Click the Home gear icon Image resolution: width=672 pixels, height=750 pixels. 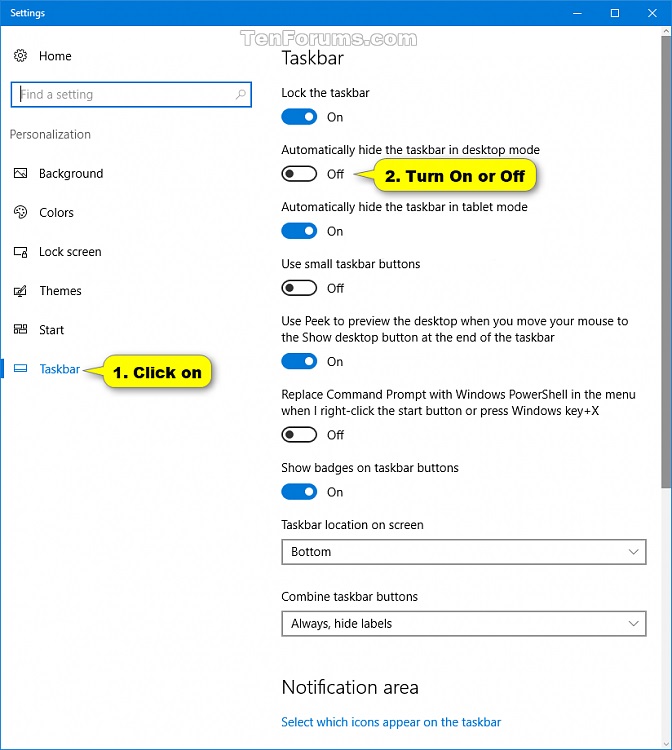(x=20, y=55)
